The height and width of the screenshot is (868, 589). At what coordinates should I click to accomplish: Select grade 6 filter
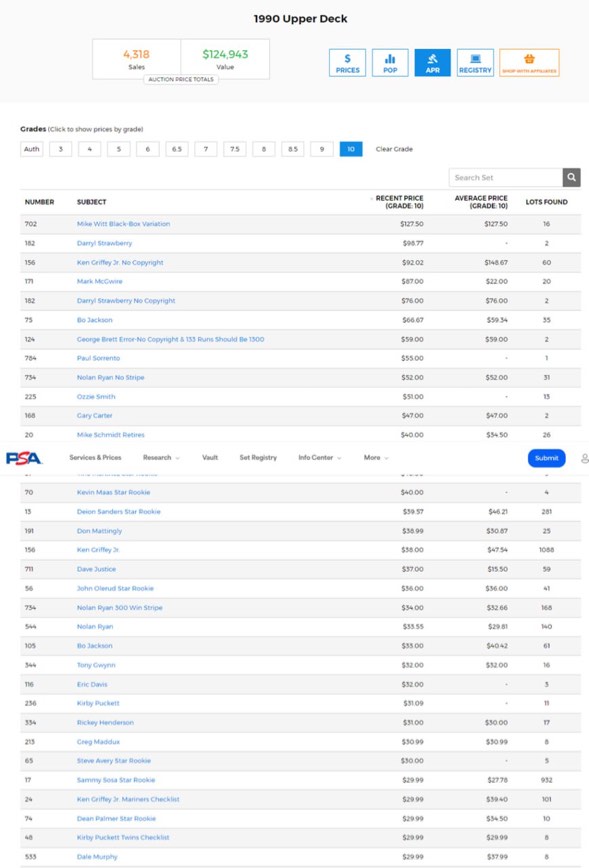tap(148, 149)
